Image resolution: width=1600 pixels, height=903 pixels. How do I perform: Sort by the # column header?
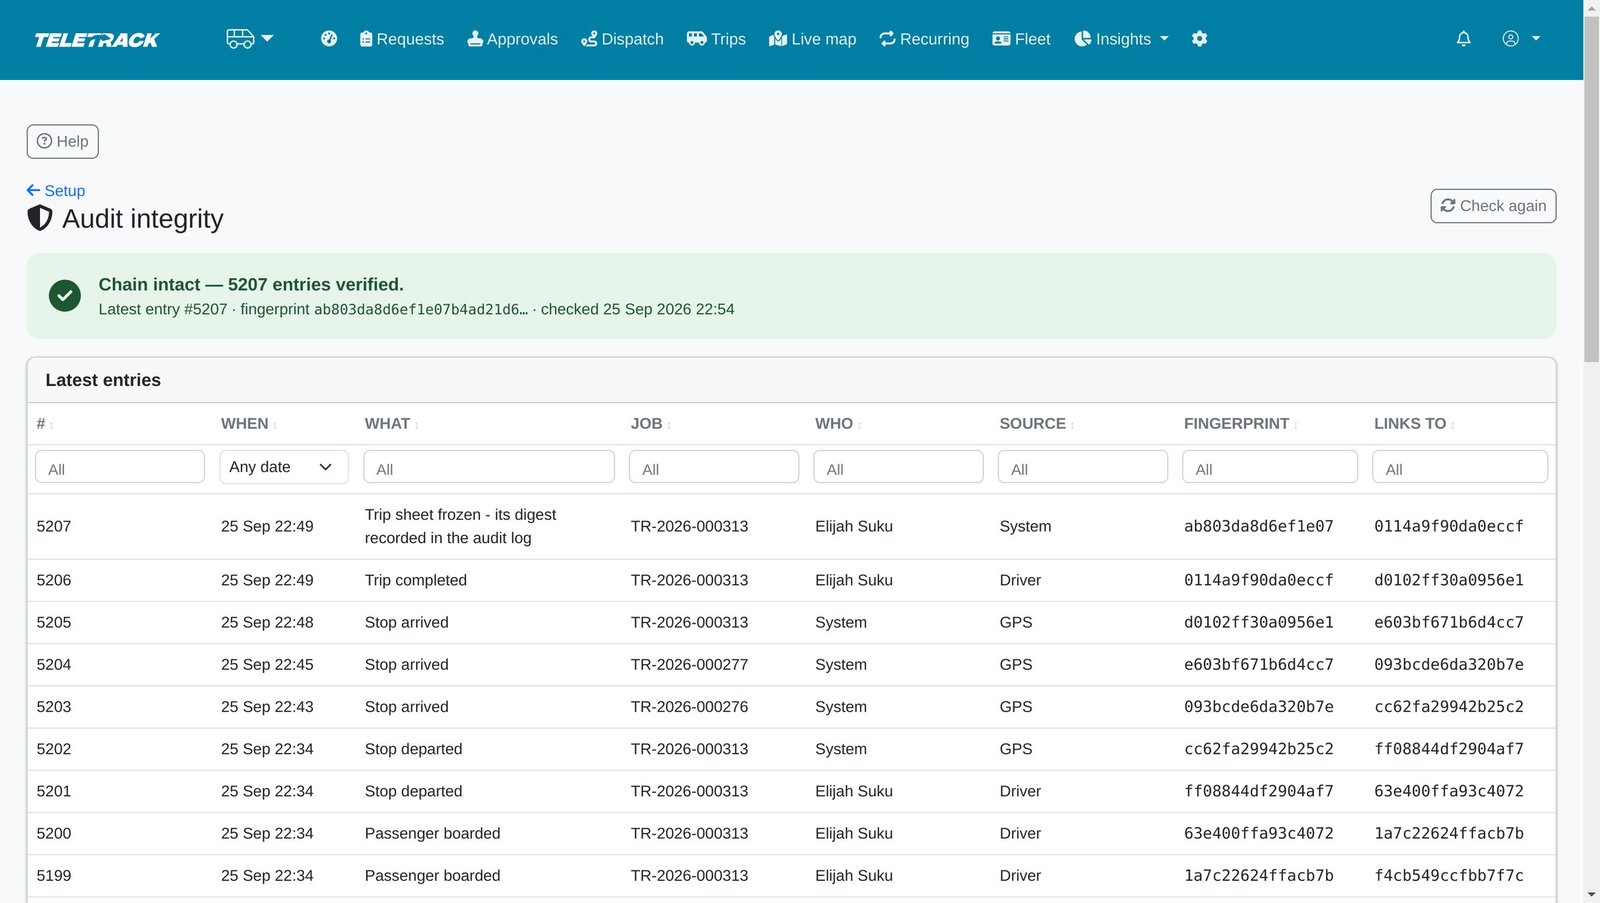[44, 424]
